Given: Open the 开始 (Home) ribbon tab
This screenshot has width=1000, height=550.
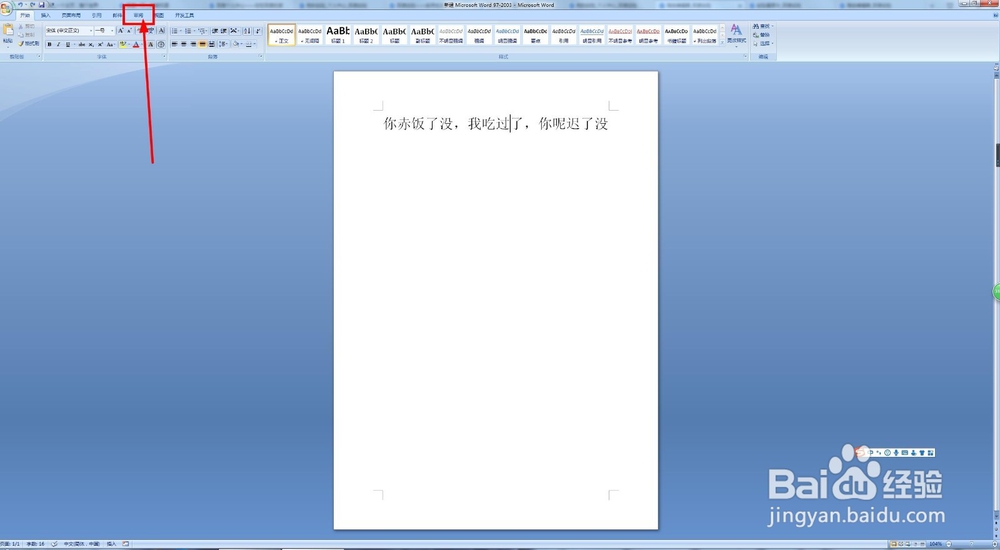Looking at the screenshot, I should tap(25, 15).
